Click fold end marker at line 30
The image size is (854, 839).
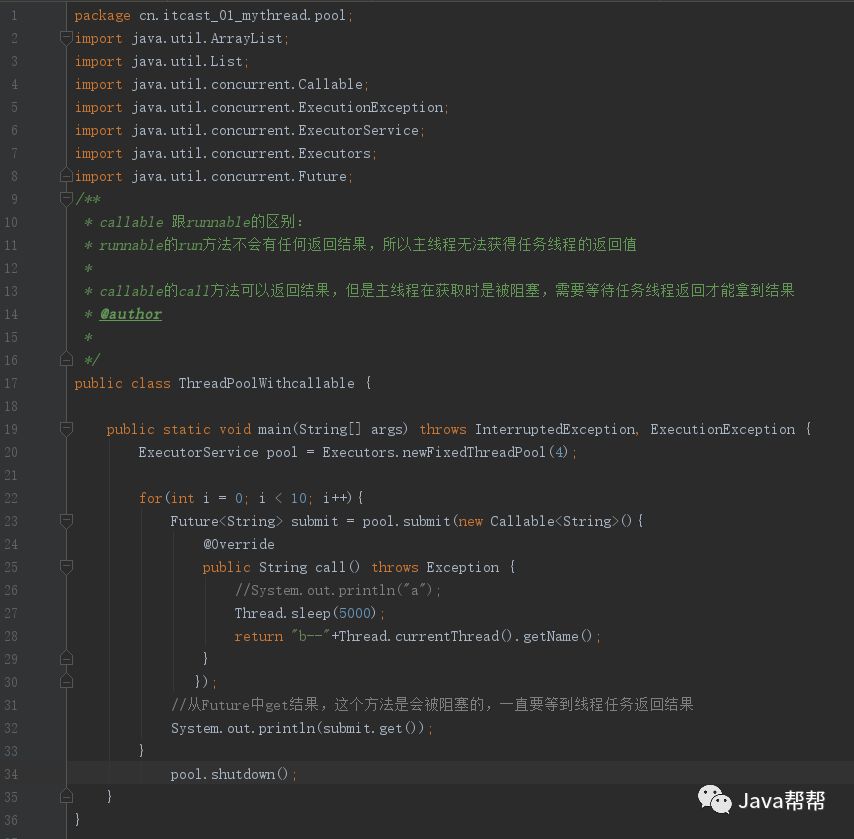pos(66,682)
